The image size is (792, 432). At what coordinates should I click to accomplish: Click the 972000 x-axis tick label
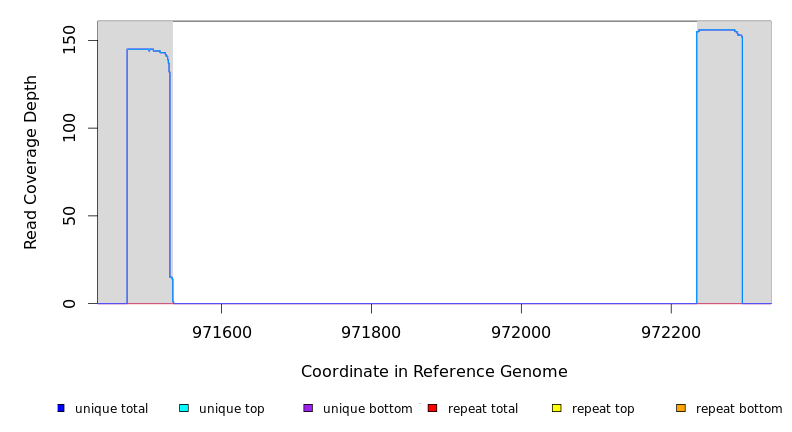[x=521, y=331]
